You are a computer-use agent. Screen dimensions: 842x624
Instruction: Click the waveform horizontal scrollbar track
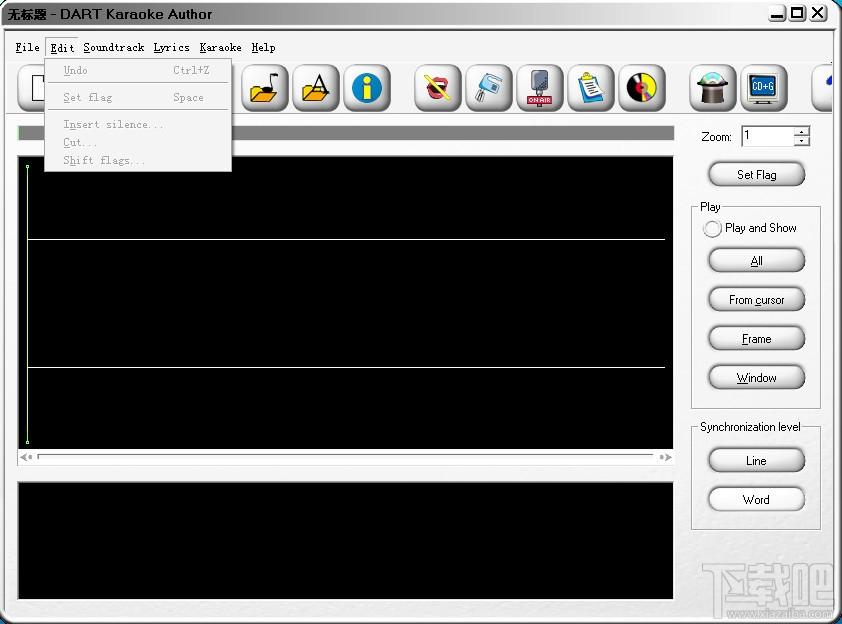coord(345,457)
